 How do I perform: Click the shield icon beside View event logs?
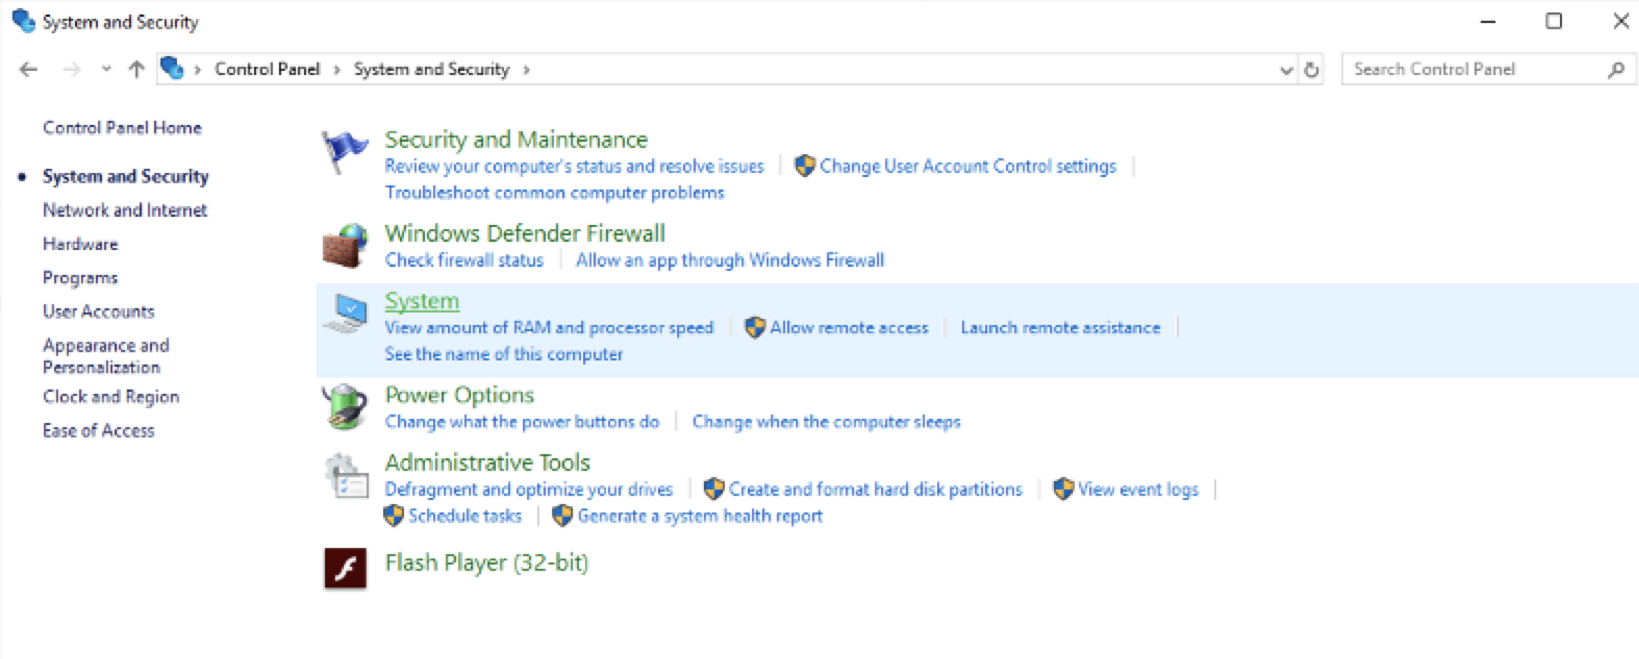tap(1063, 489)
